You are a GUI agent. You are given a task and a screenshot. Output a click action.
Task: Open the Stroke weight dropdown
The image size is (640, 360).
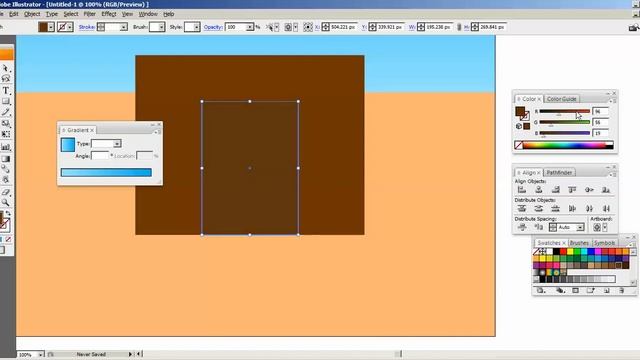[123, 27]
